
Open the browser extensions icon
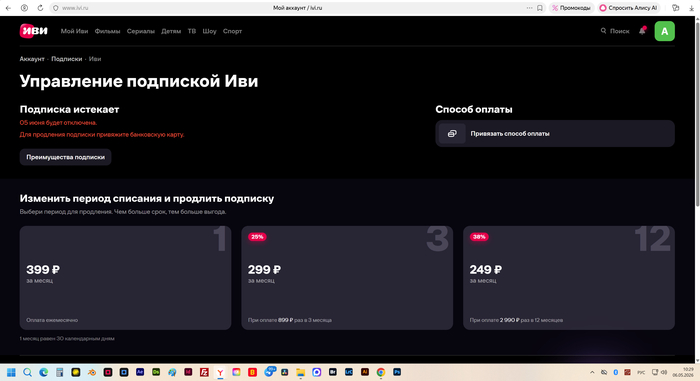tap(675, 8)
